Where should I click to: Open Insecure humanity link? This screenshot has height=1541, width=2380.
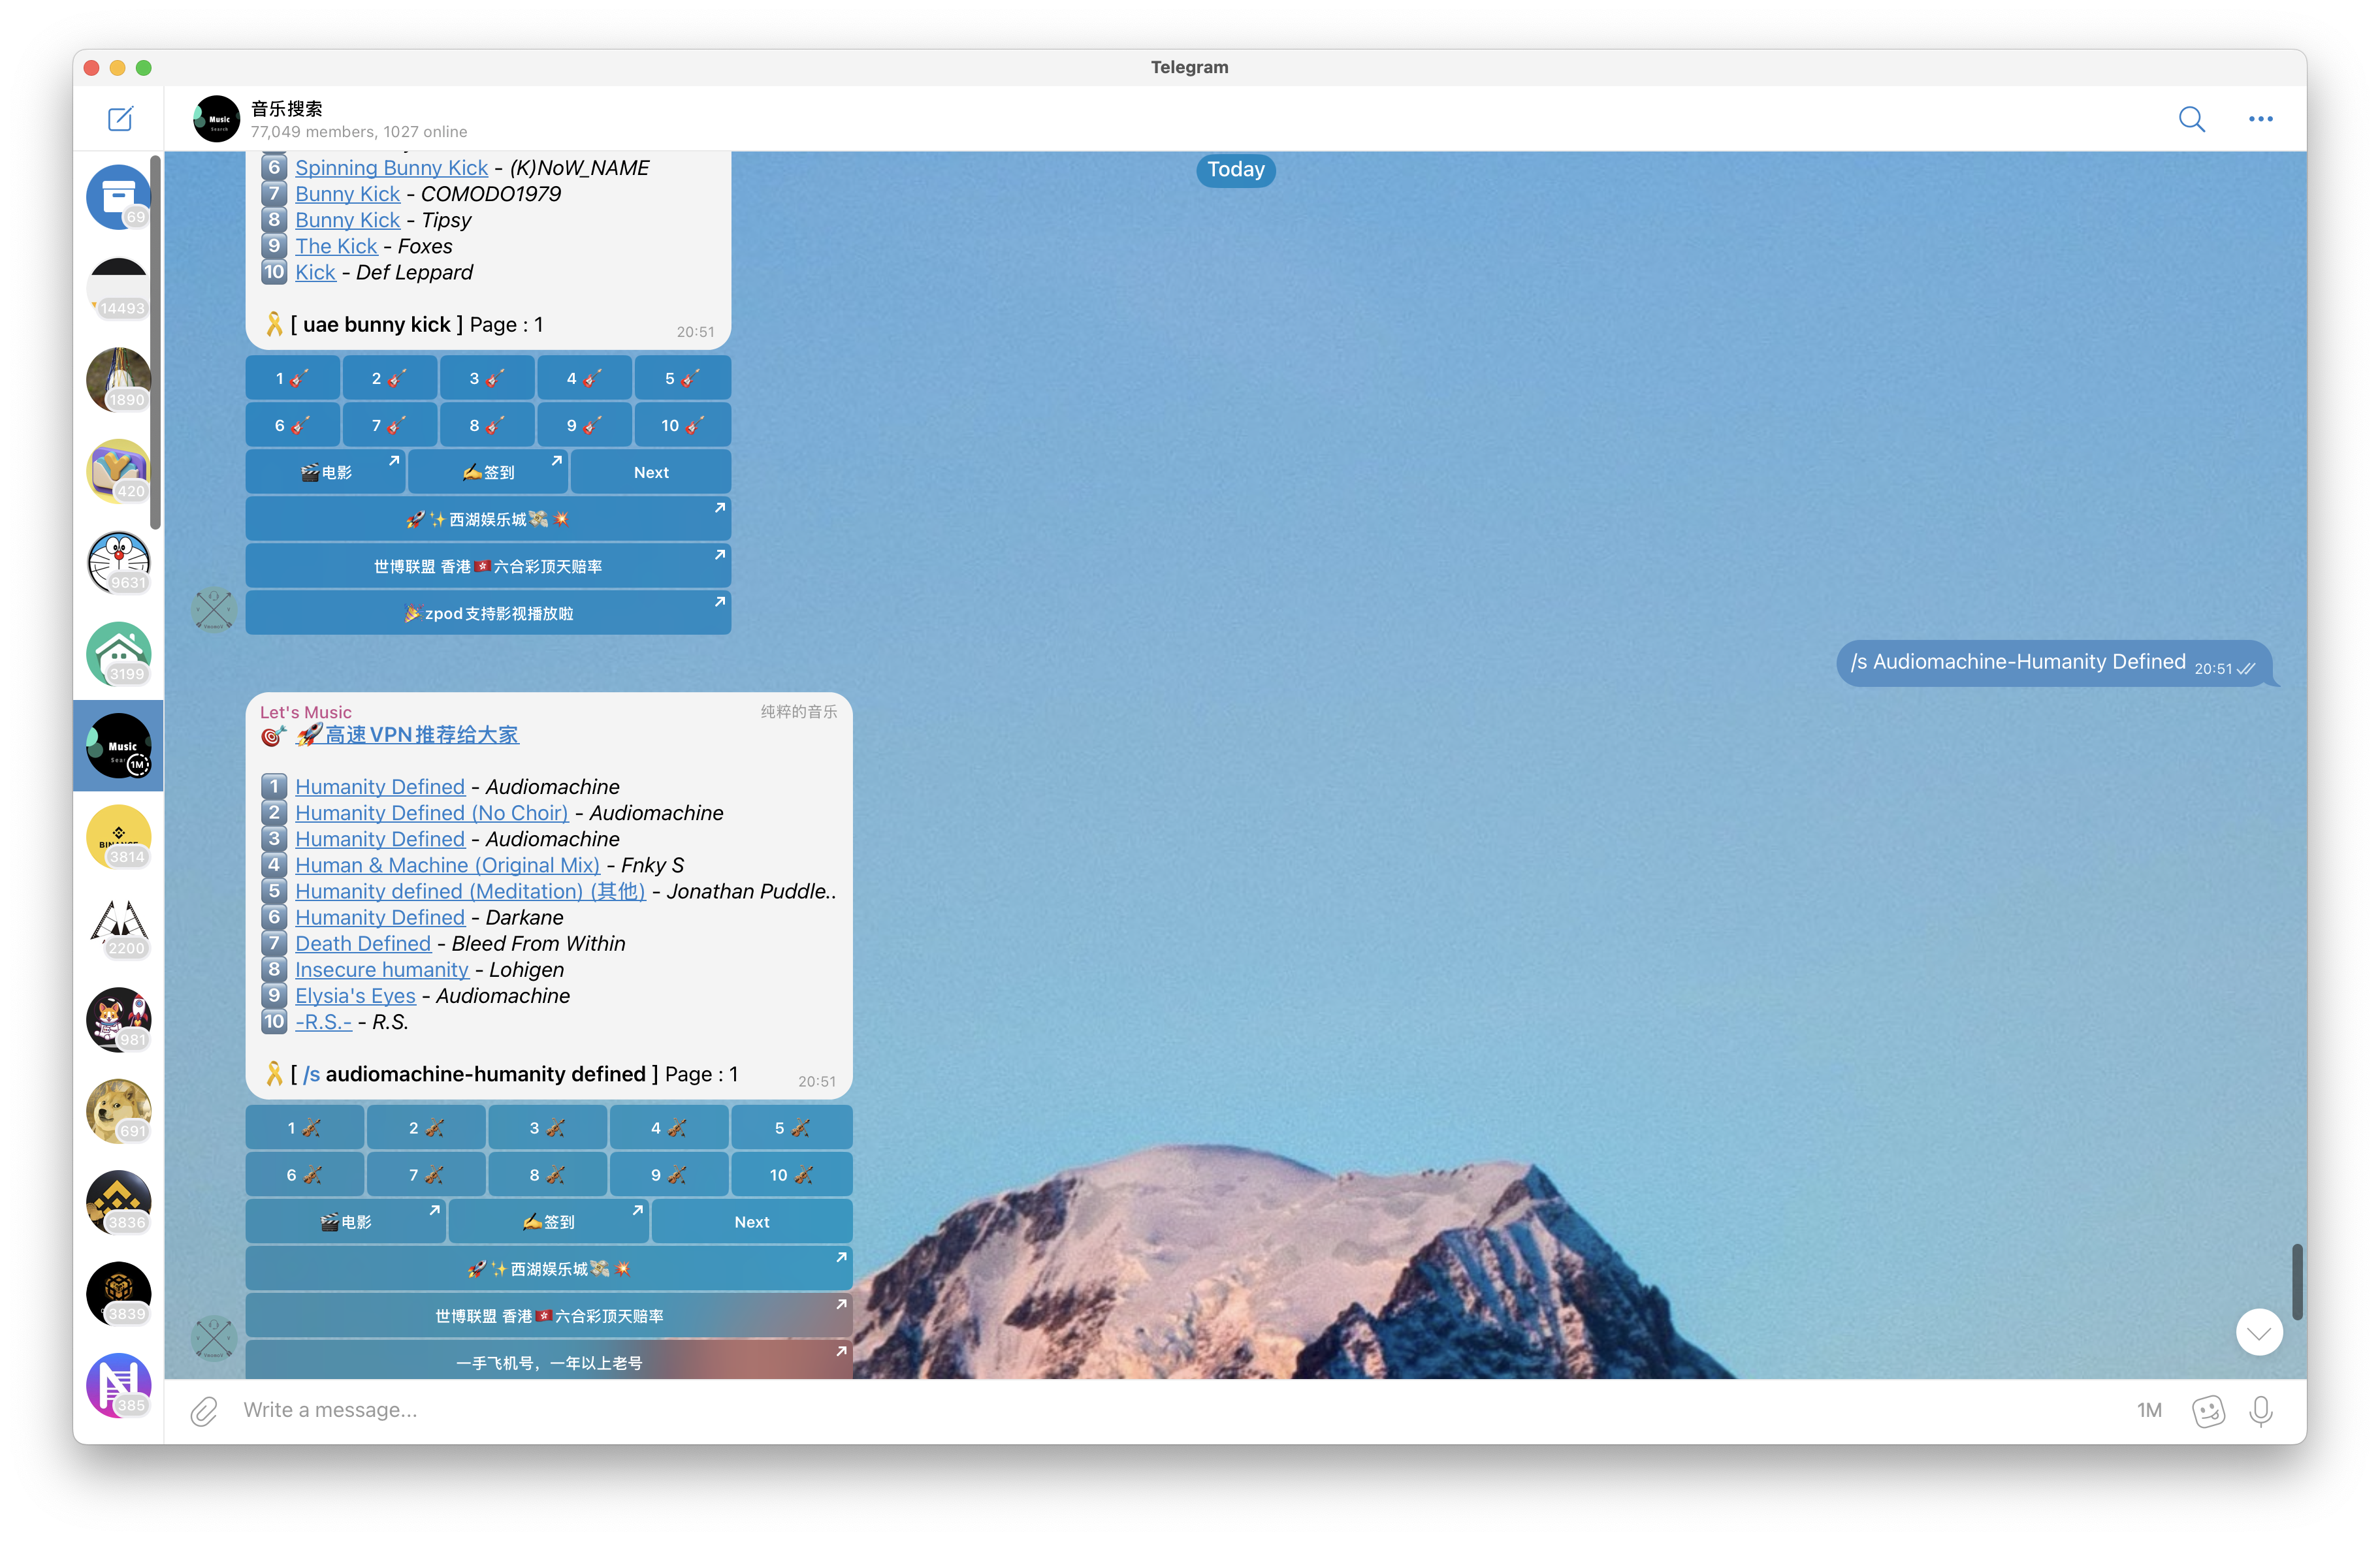(381, 969)
